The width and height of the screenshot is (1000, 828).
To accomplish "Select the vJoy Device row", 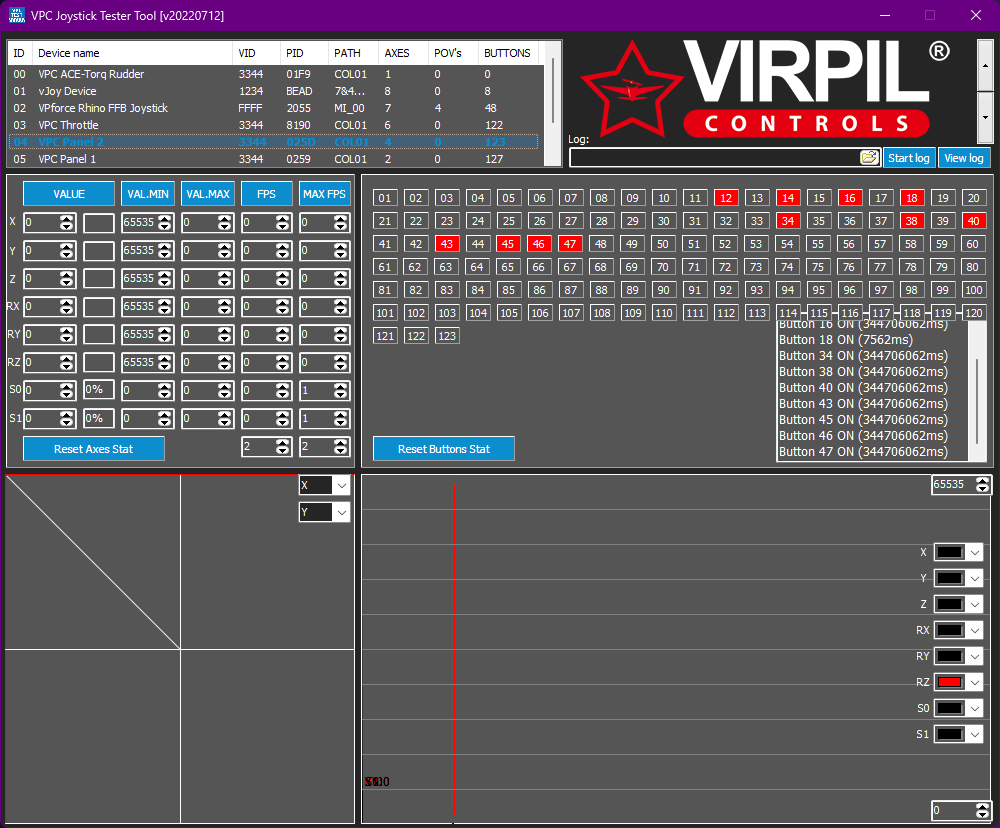I will click(273, 91).
